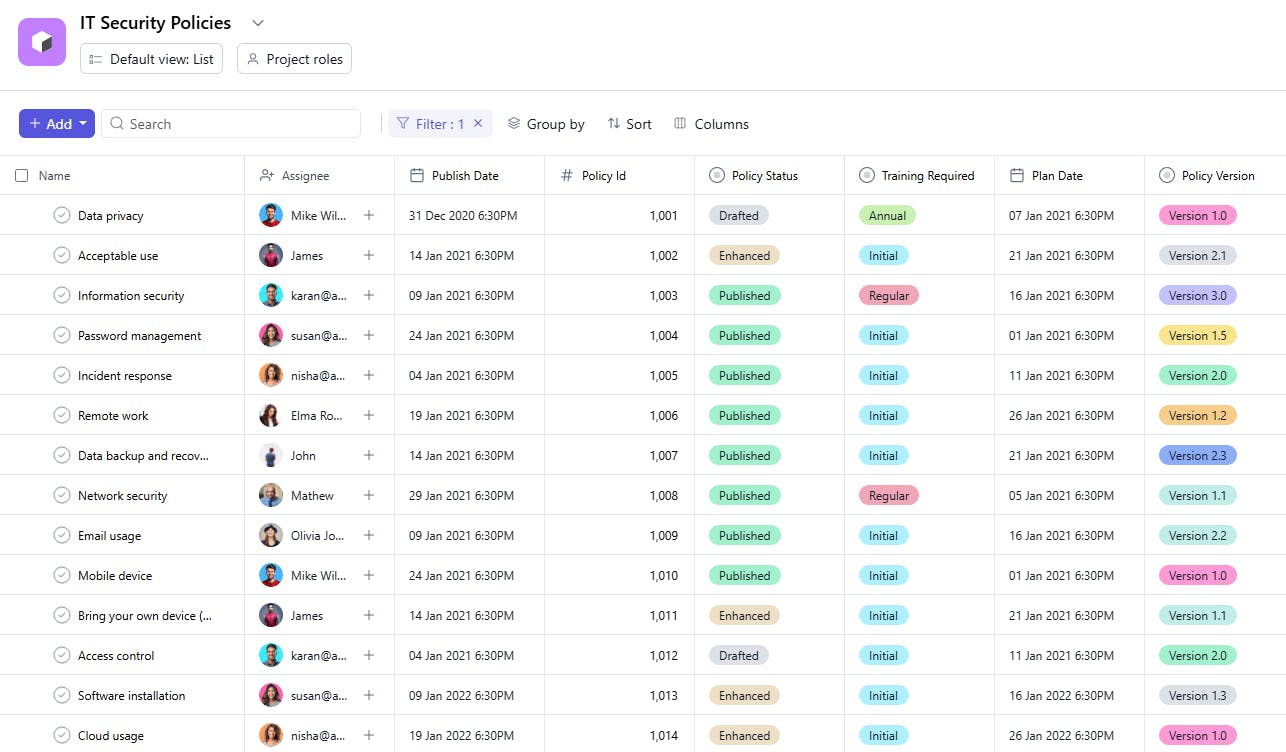Click the Version 3.0 tag for Information security
1286x752 pixels.
pyautogui.click(x=1198, y=295)
